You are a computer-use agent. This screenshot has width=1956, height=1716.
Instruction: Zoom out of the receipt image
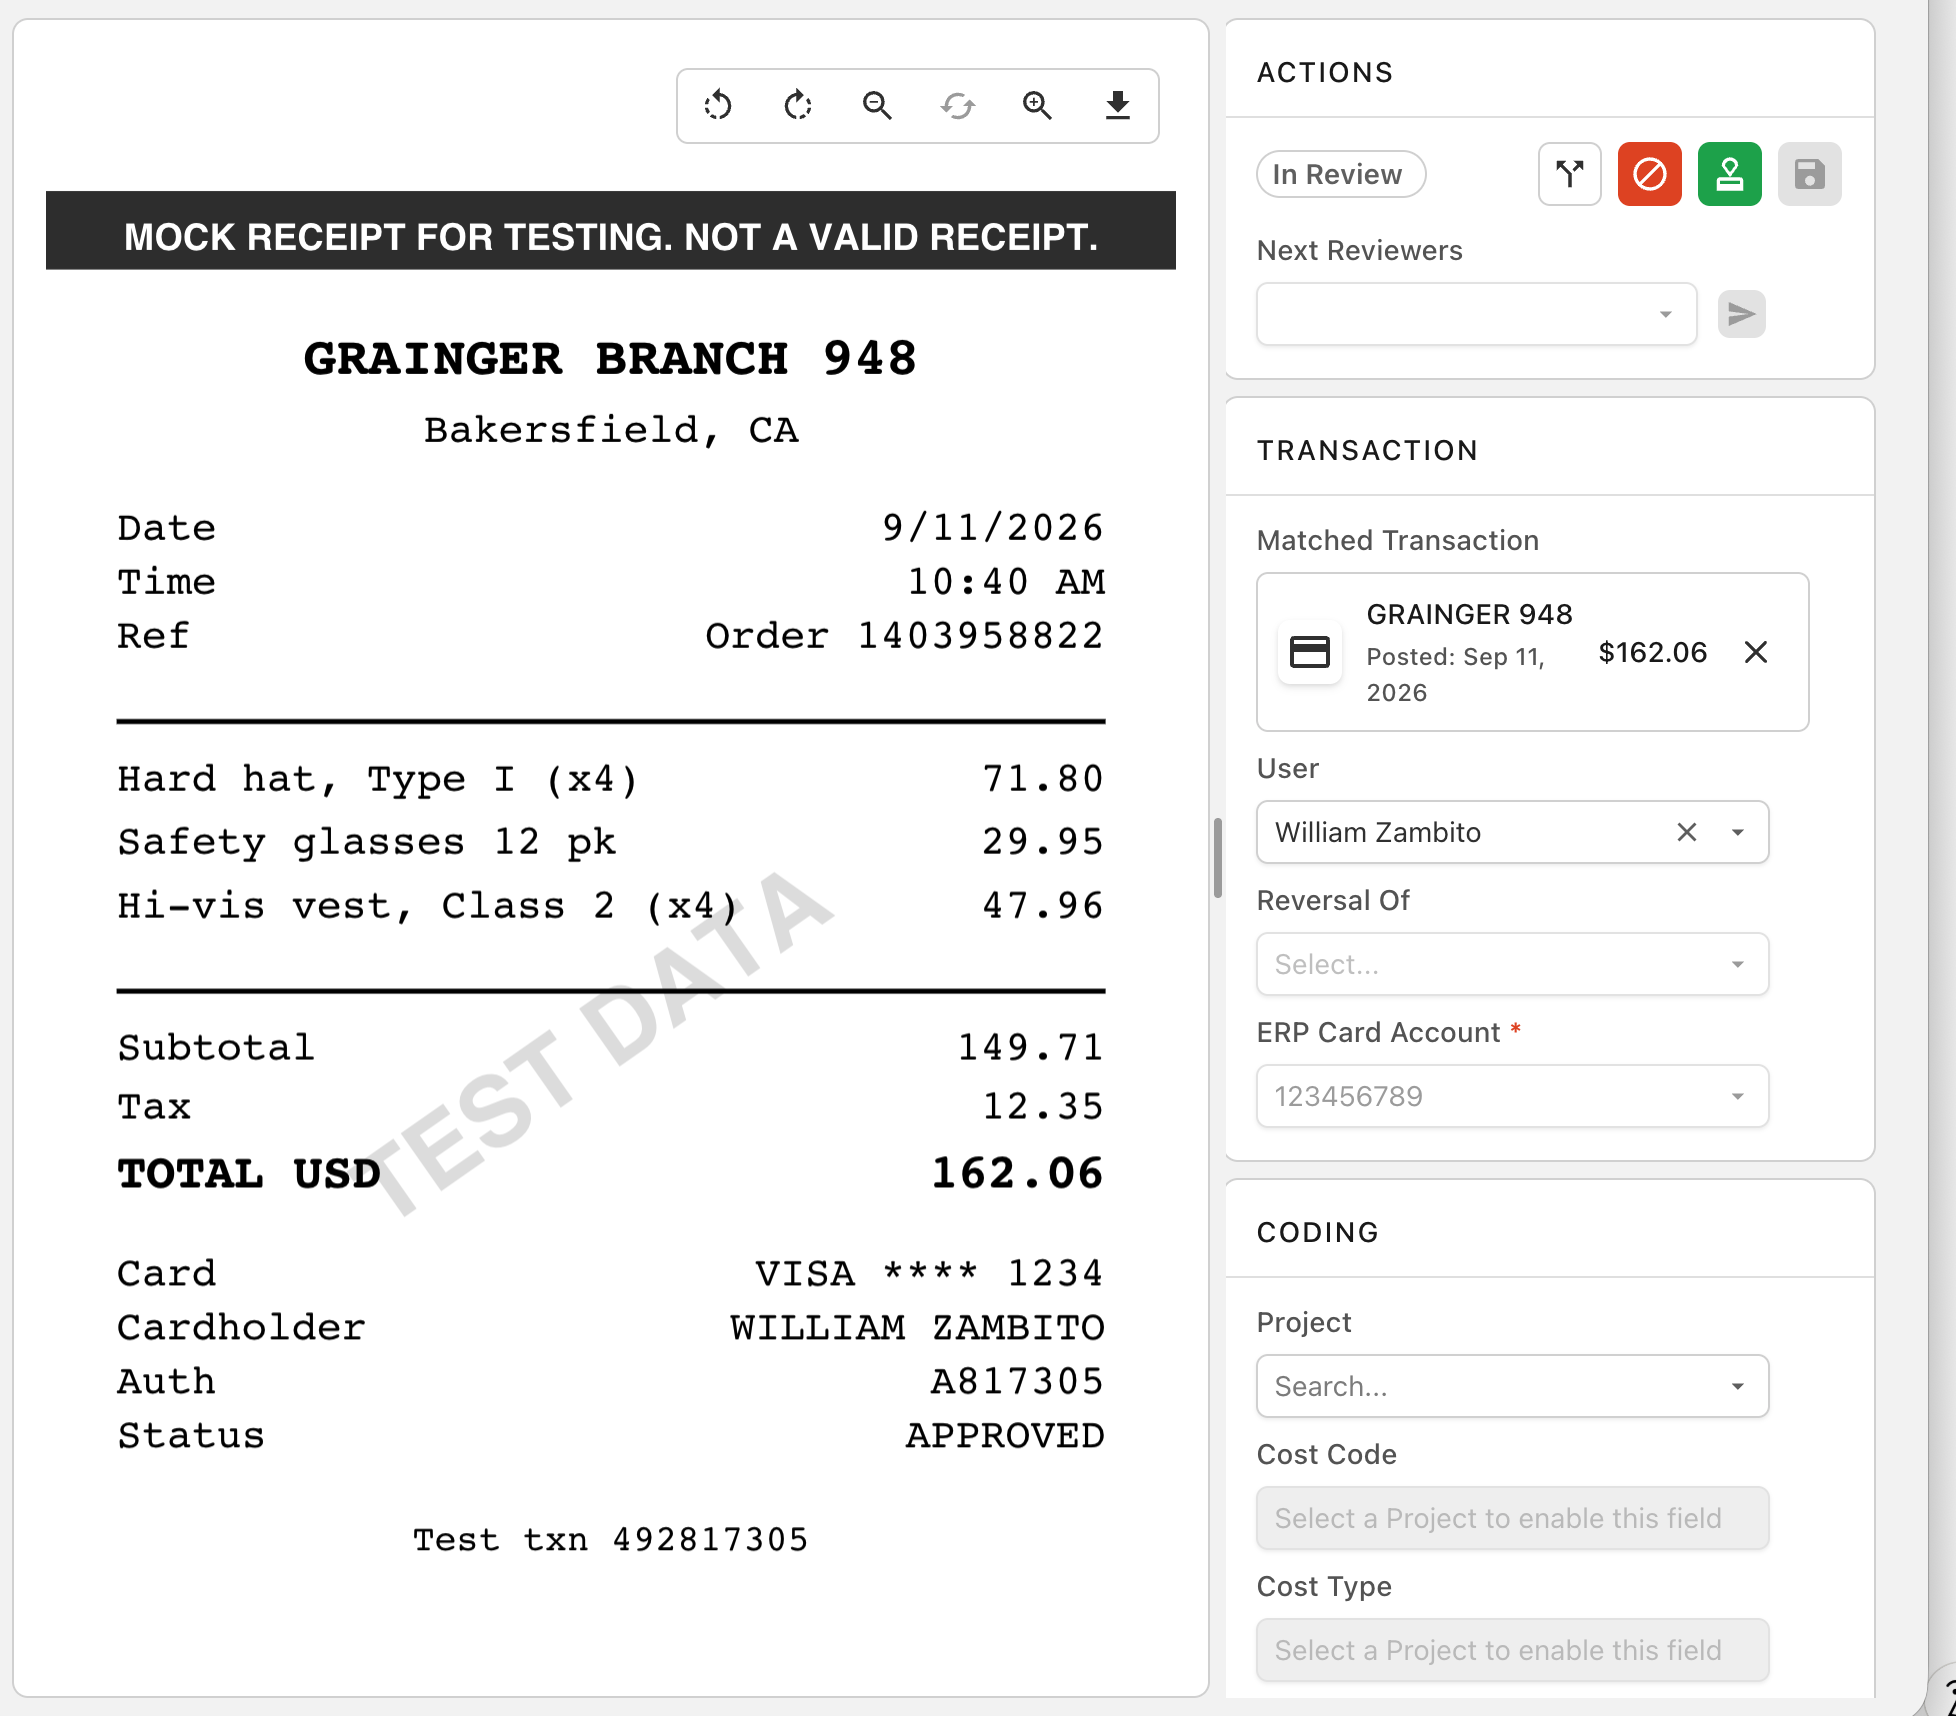(877, 105)
